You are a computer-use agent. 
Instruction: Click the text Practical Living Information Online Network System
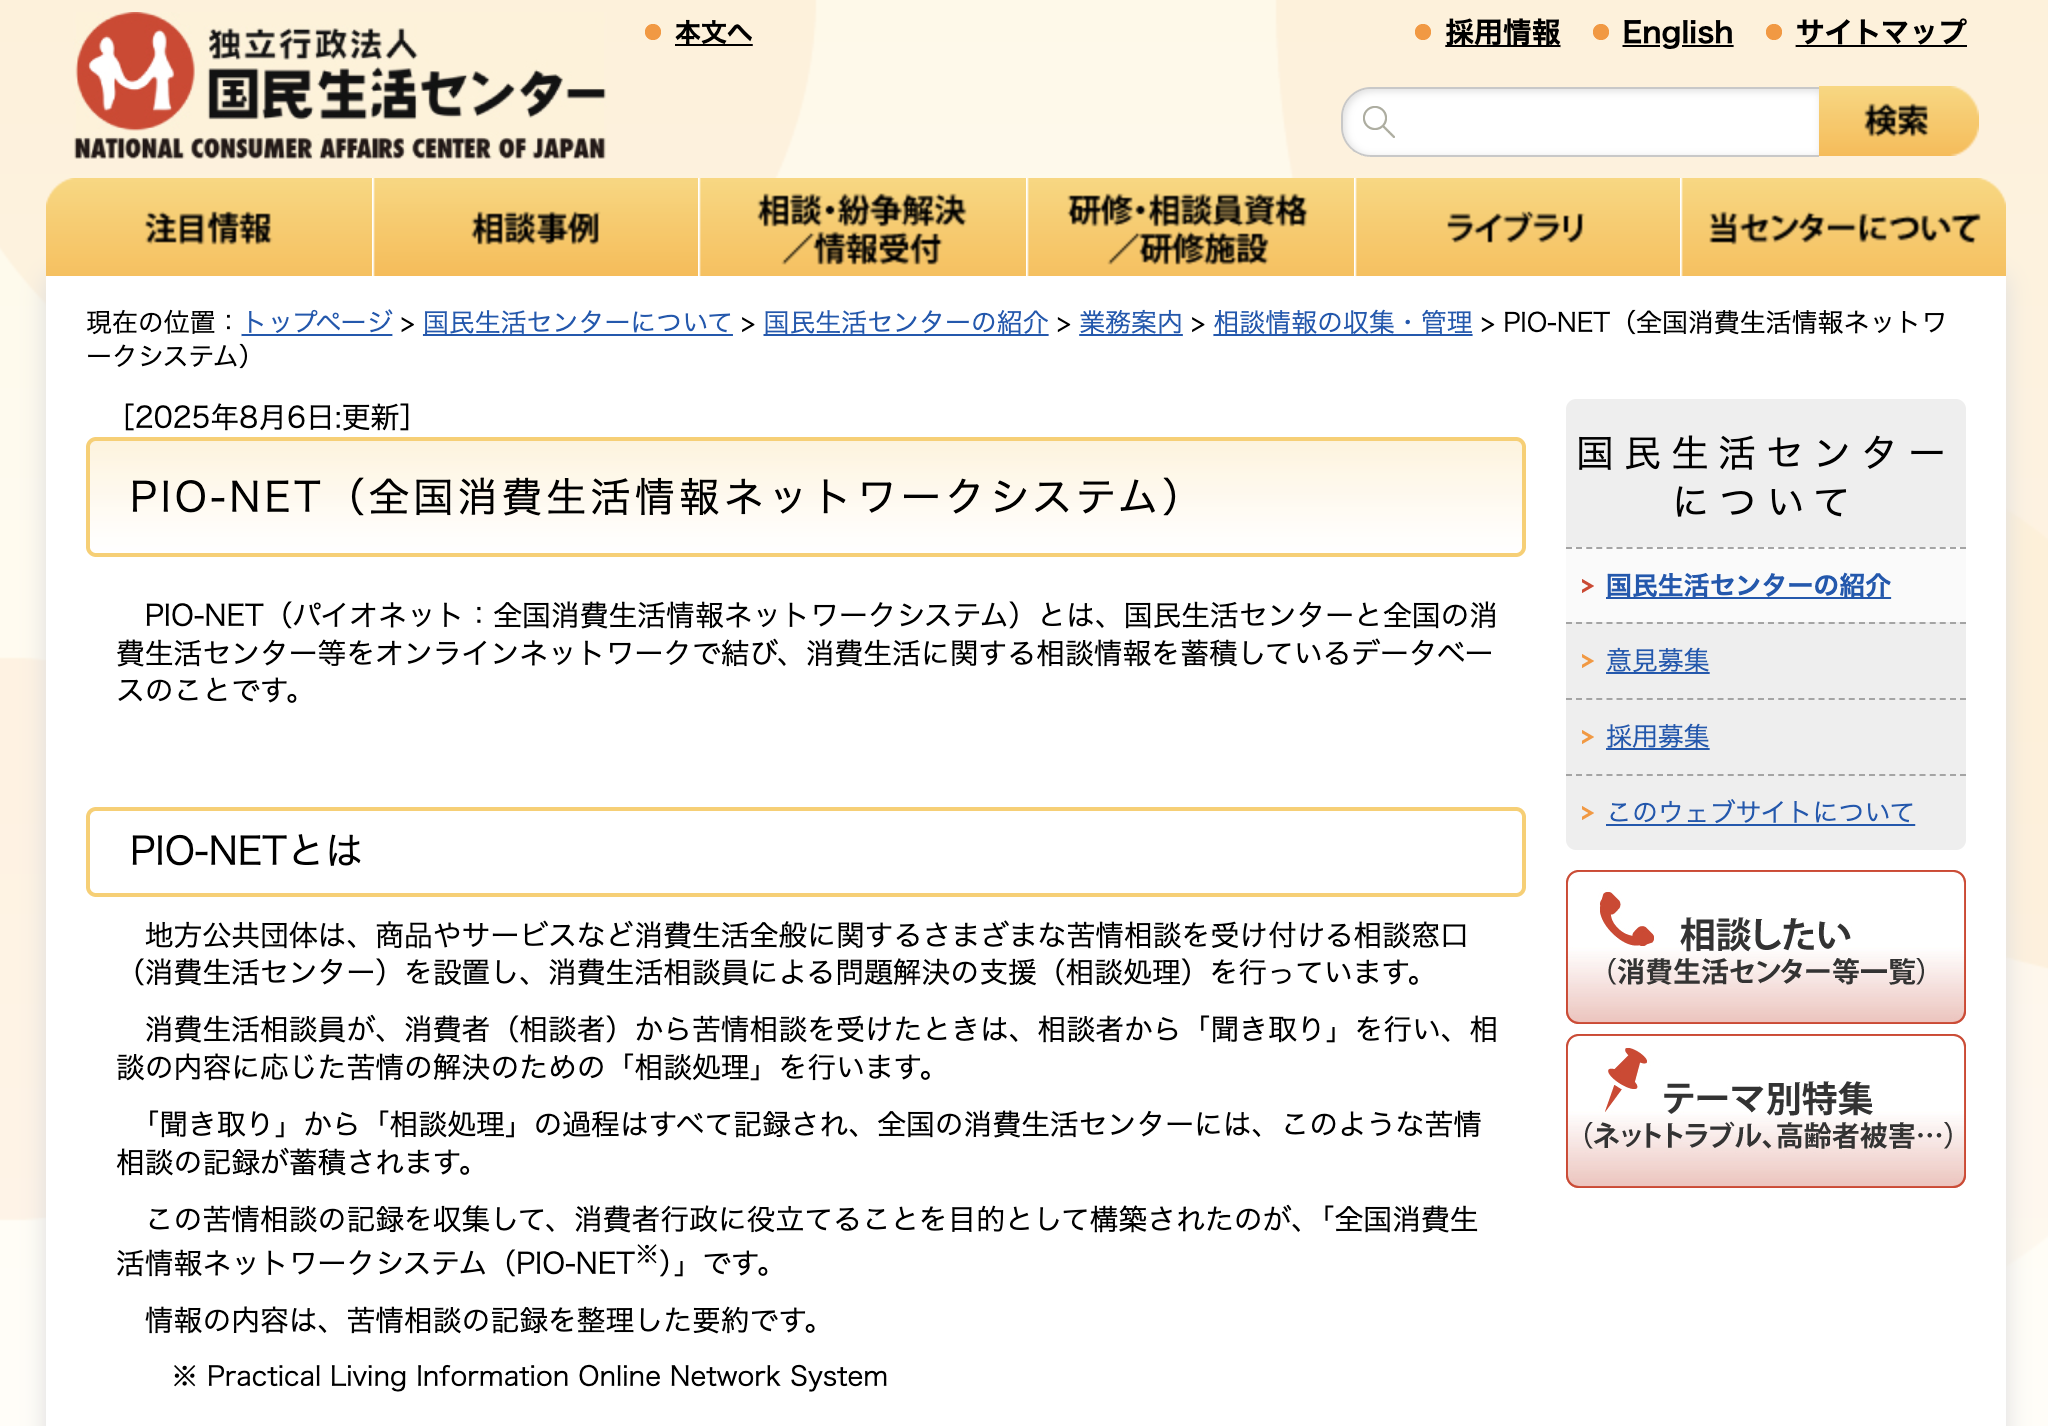pyautogui.click(x=547, y=1376)
